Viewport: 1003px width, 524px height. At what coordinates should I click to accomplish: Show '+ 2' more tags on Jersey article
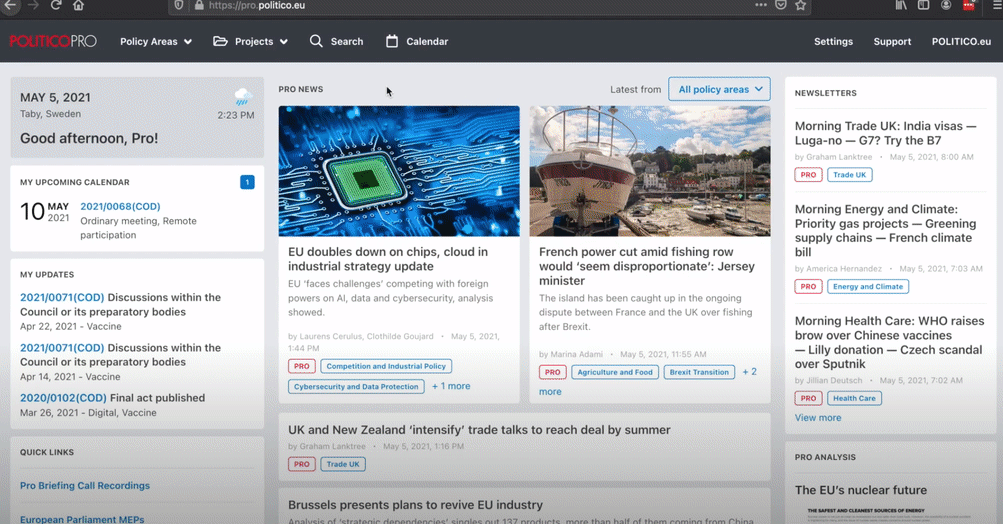coord(749,372)
